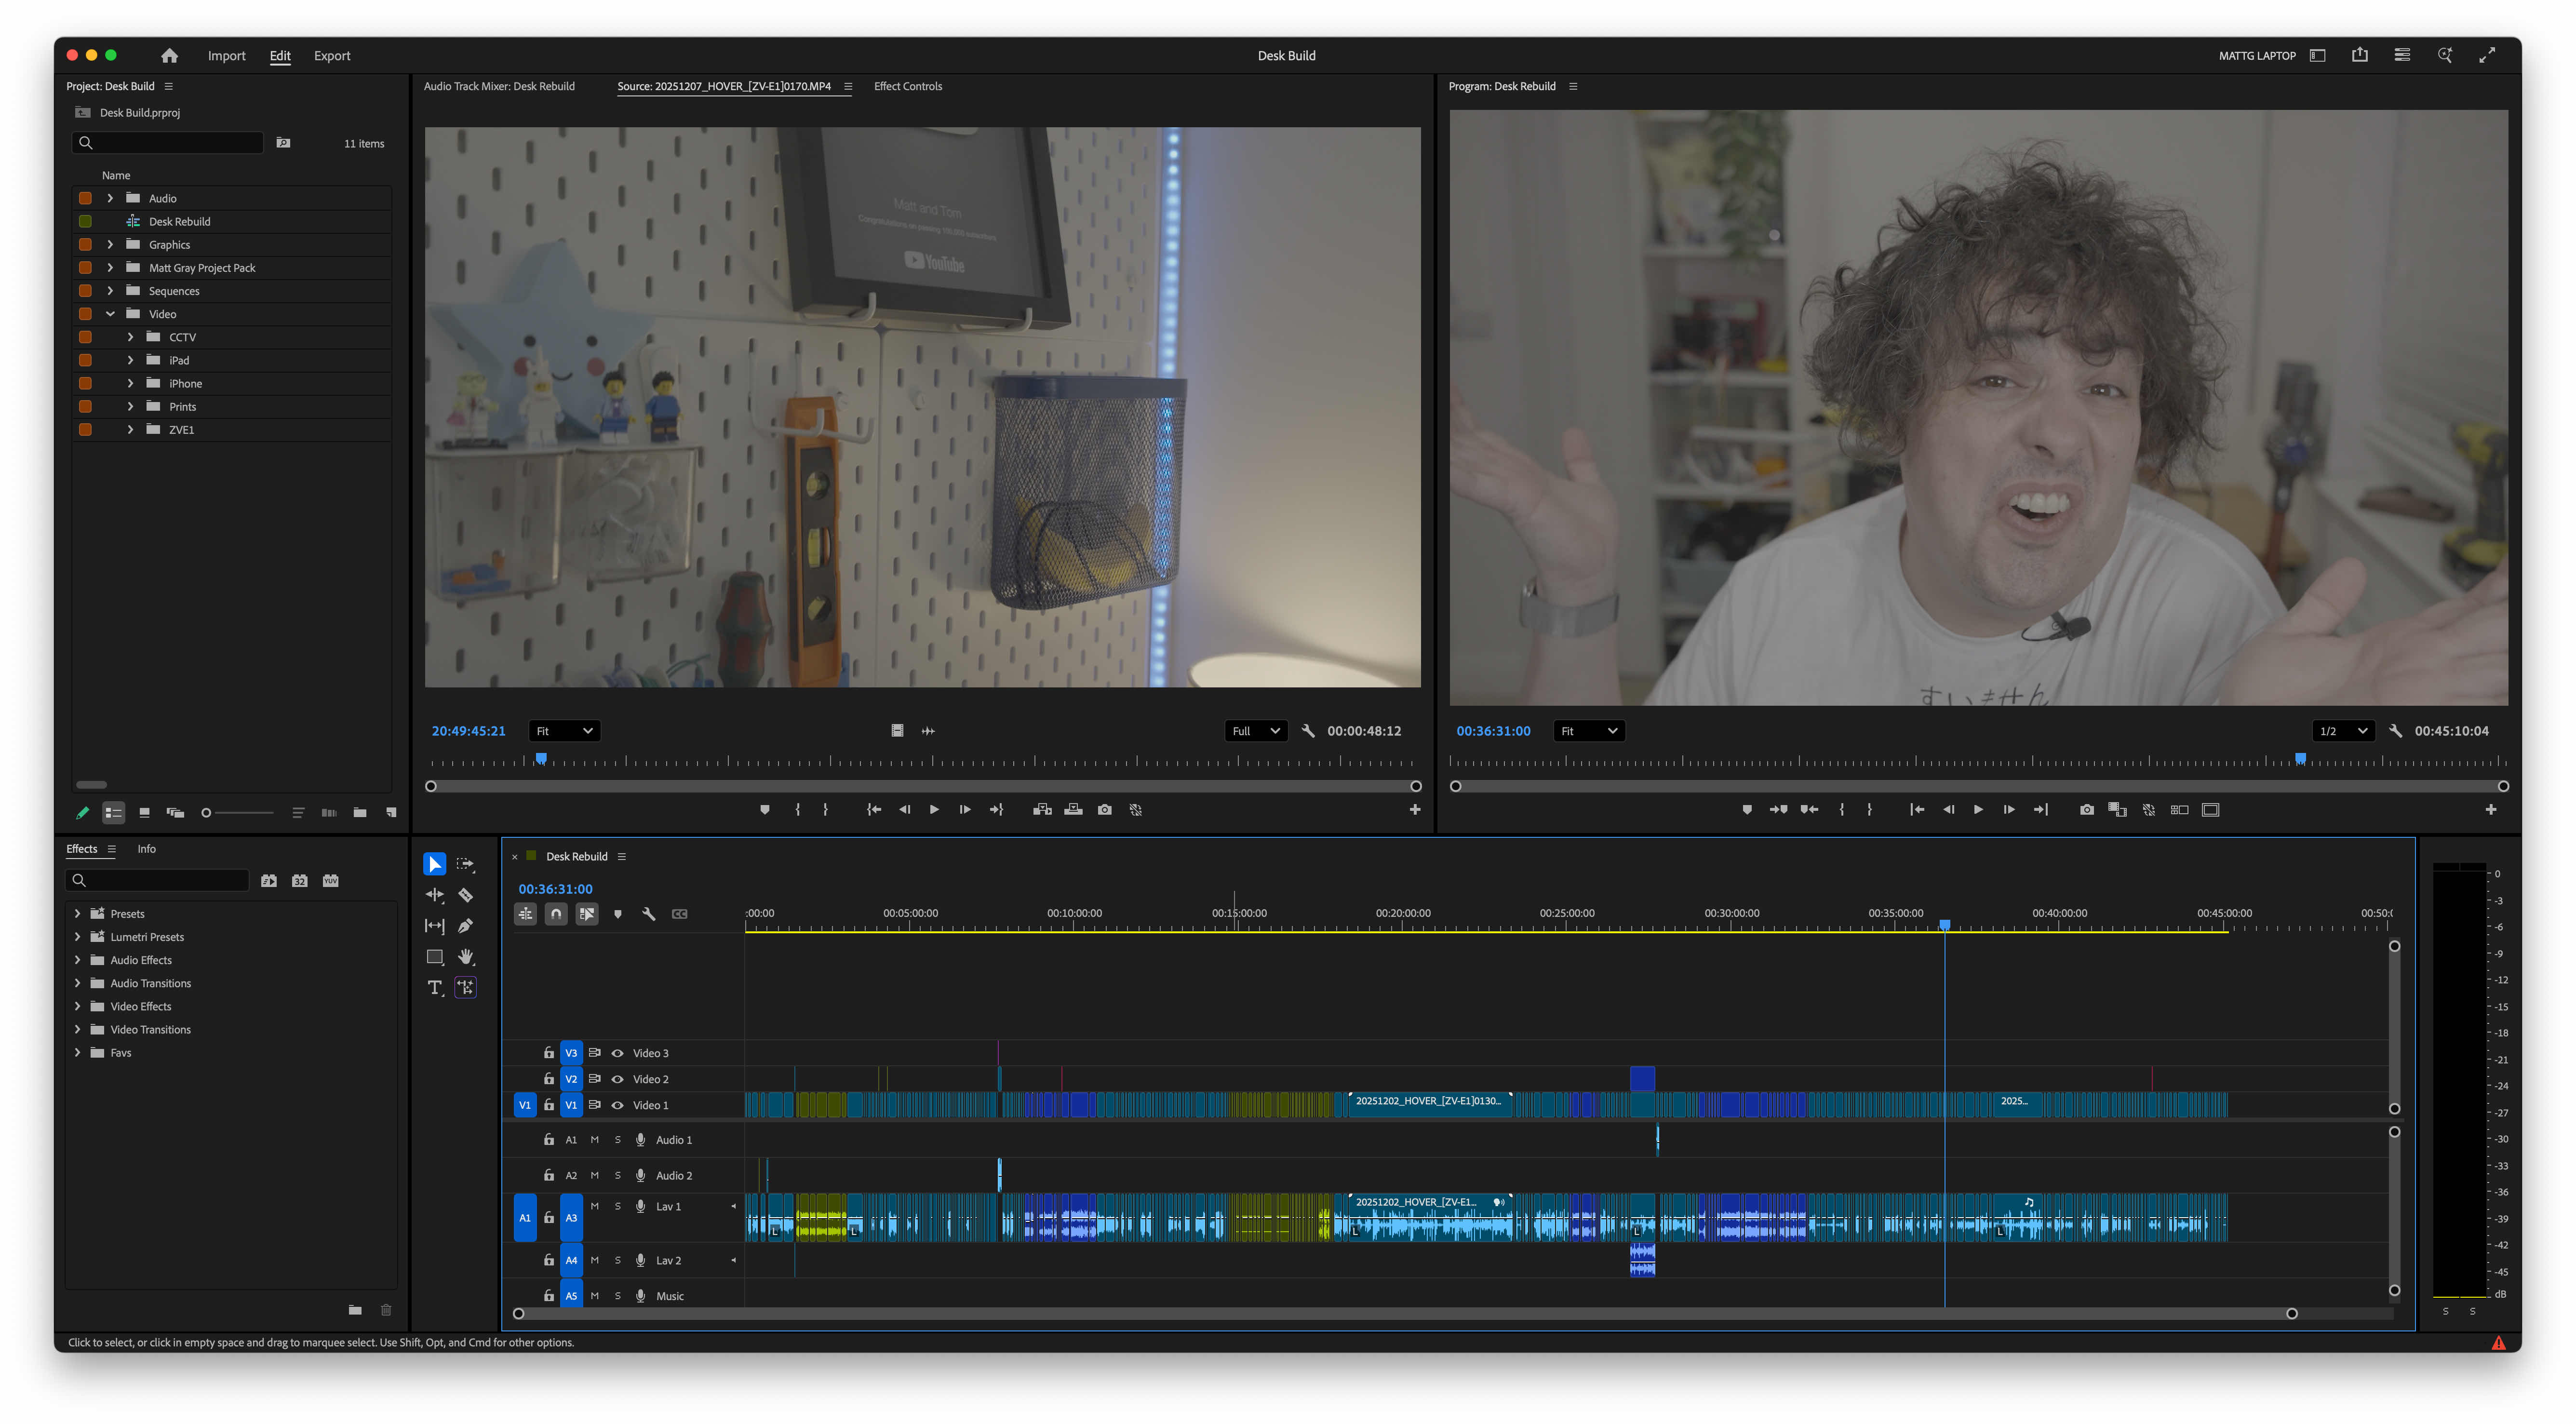Screen dimensions: 2576x1424
Task: Select the Hand tool
Action: click(x=465, y=957)
